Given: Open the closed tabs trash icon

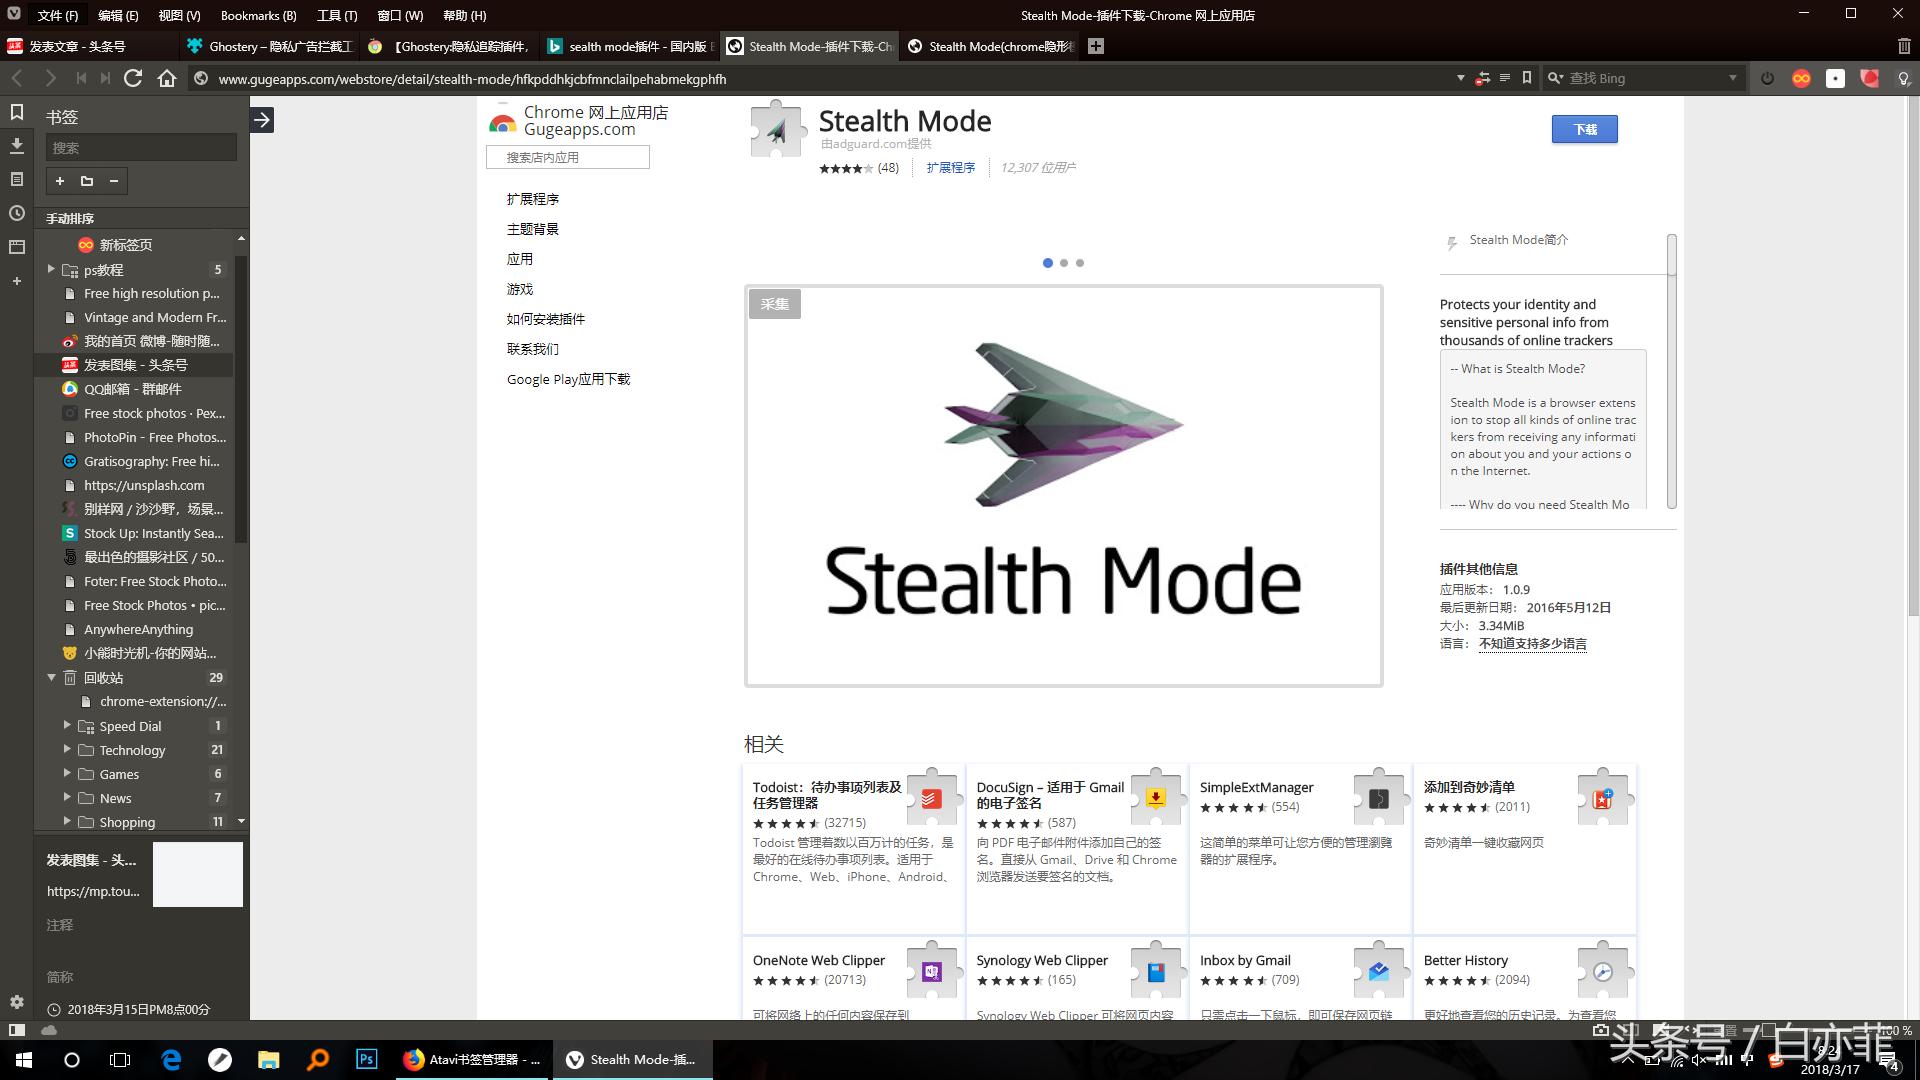Looking at the screenshot, I should click(1903, 46).
